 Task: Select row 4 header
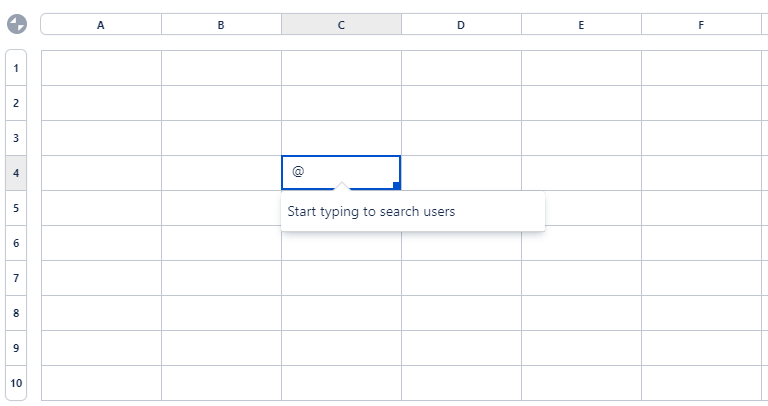[x=17, y=173]
